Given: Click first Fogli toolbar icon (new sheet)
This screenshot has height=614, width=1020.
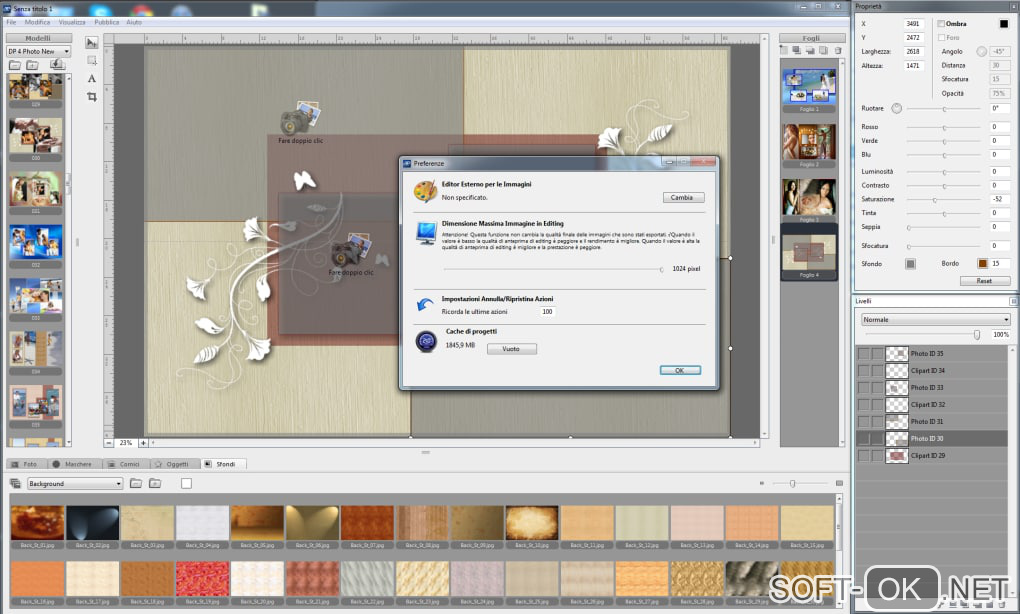Looking at the screenshot, I should pyautogui.click(x=784, y=50).
